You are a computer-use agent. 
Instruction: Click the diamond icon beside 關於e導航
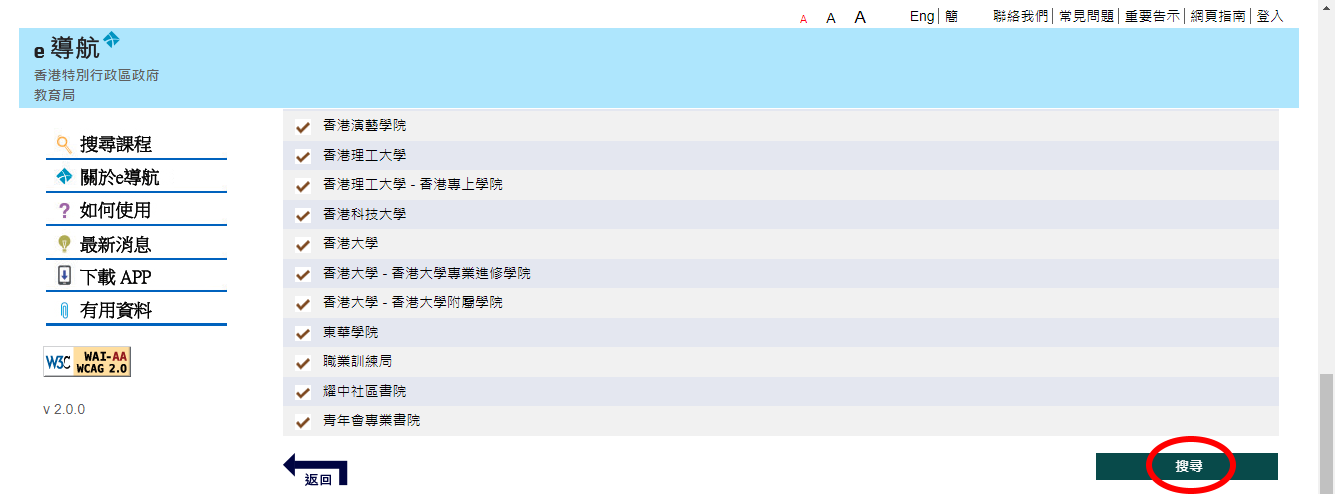(64, 178)
